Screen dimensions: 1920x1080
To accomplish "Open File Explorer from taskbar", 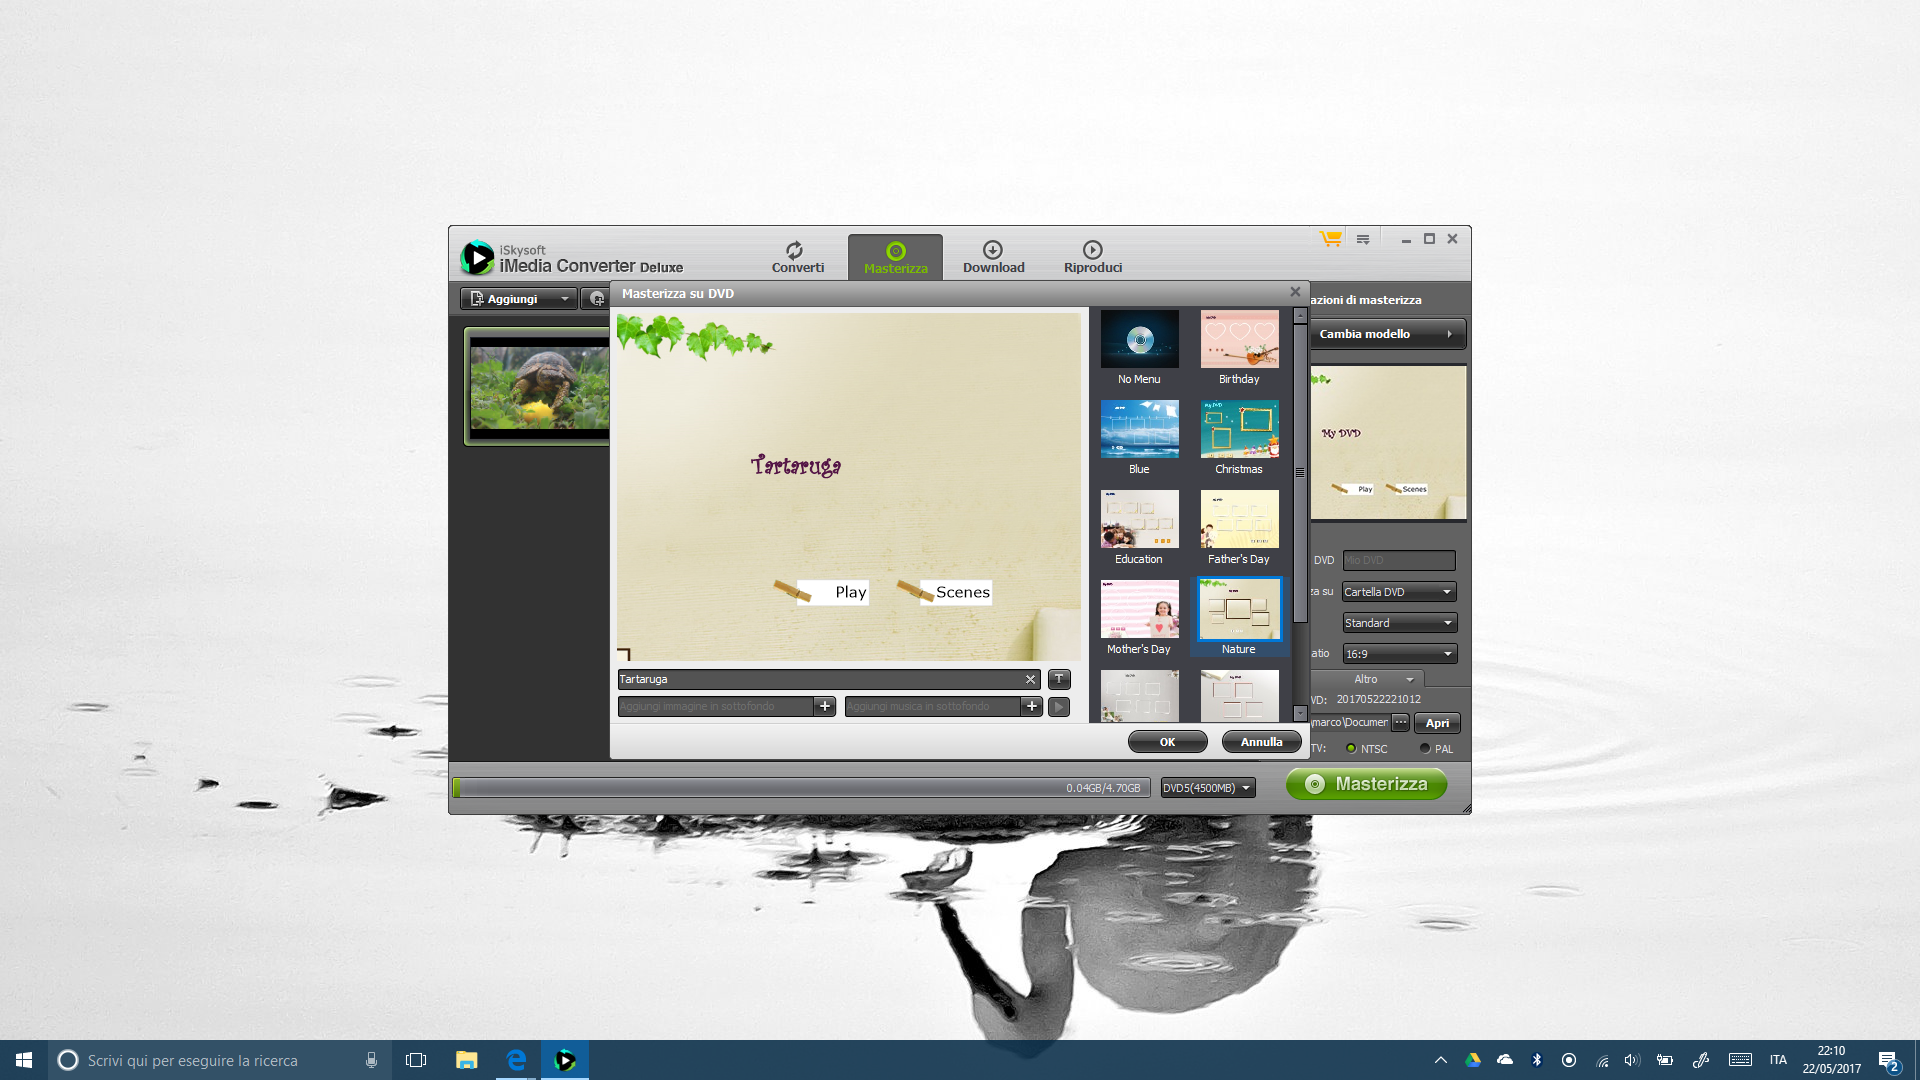I will (466, 1060).
